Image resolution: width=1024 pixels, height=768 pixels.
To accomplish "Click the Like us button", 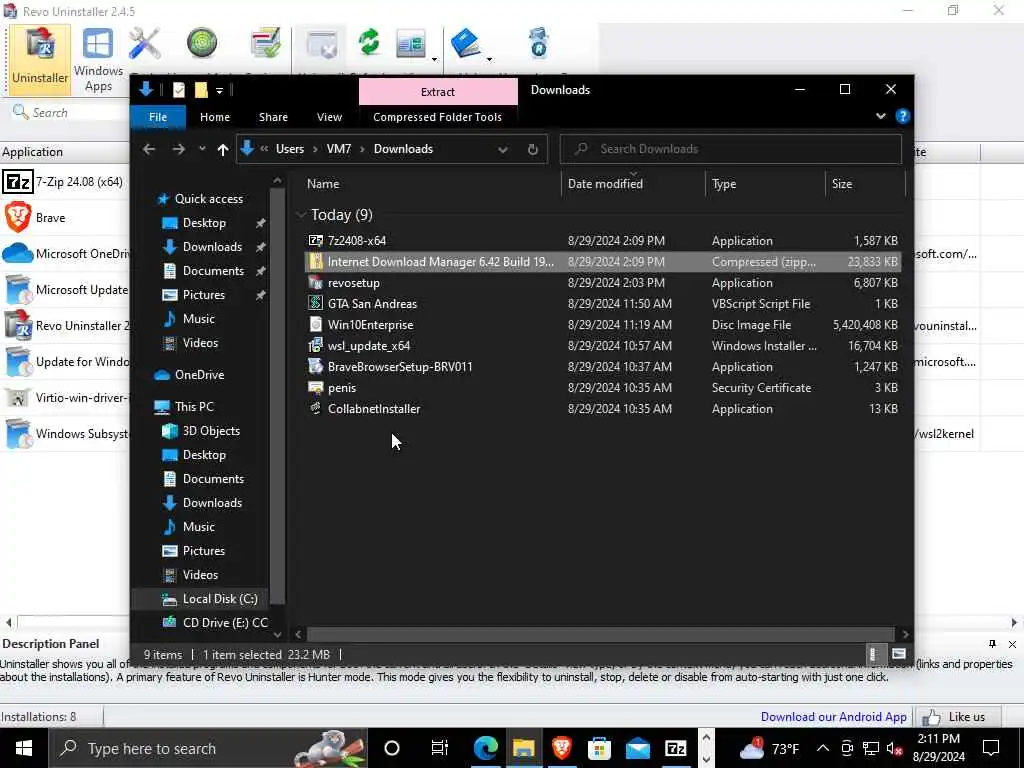I will click(960, 716).
